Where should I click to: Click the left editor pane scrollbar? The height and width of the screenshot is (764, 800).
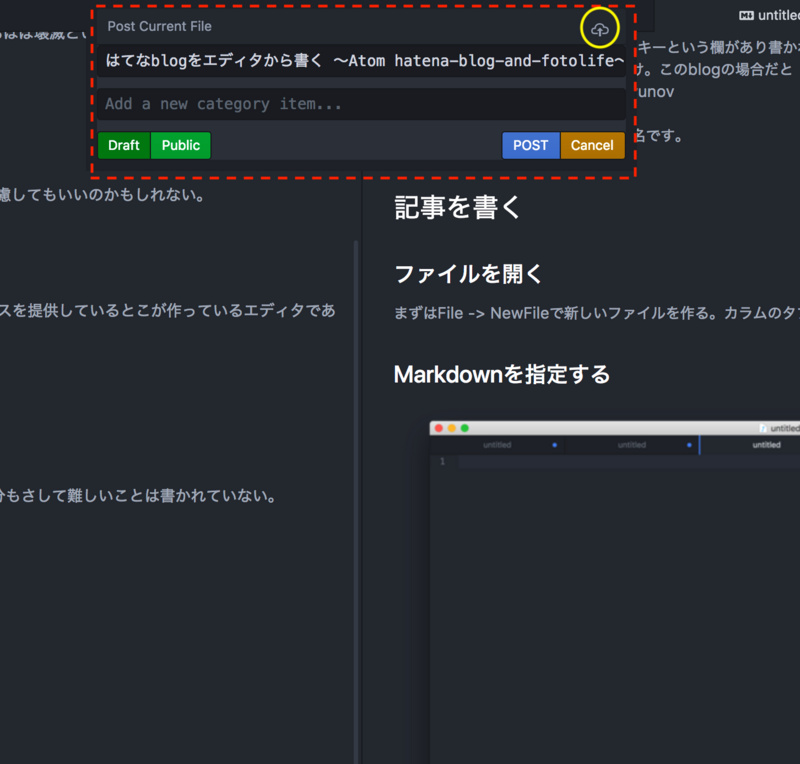point(356,502)
